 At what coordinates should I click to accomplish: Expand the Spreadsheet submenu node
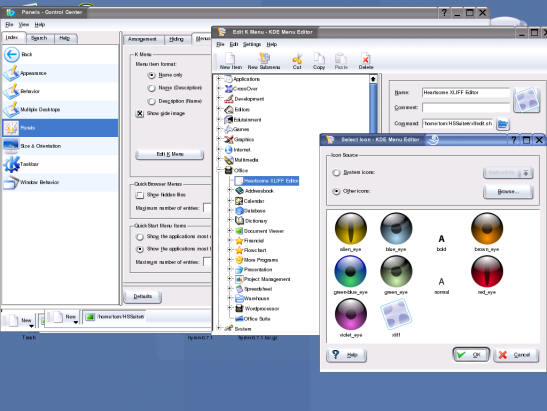pyautogui.click(x=230, y=288)
